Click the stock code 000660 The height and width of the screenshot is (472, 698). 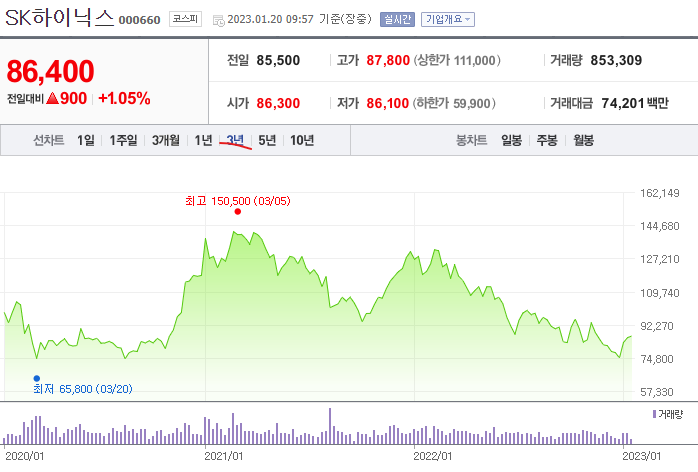pos(139,20)
